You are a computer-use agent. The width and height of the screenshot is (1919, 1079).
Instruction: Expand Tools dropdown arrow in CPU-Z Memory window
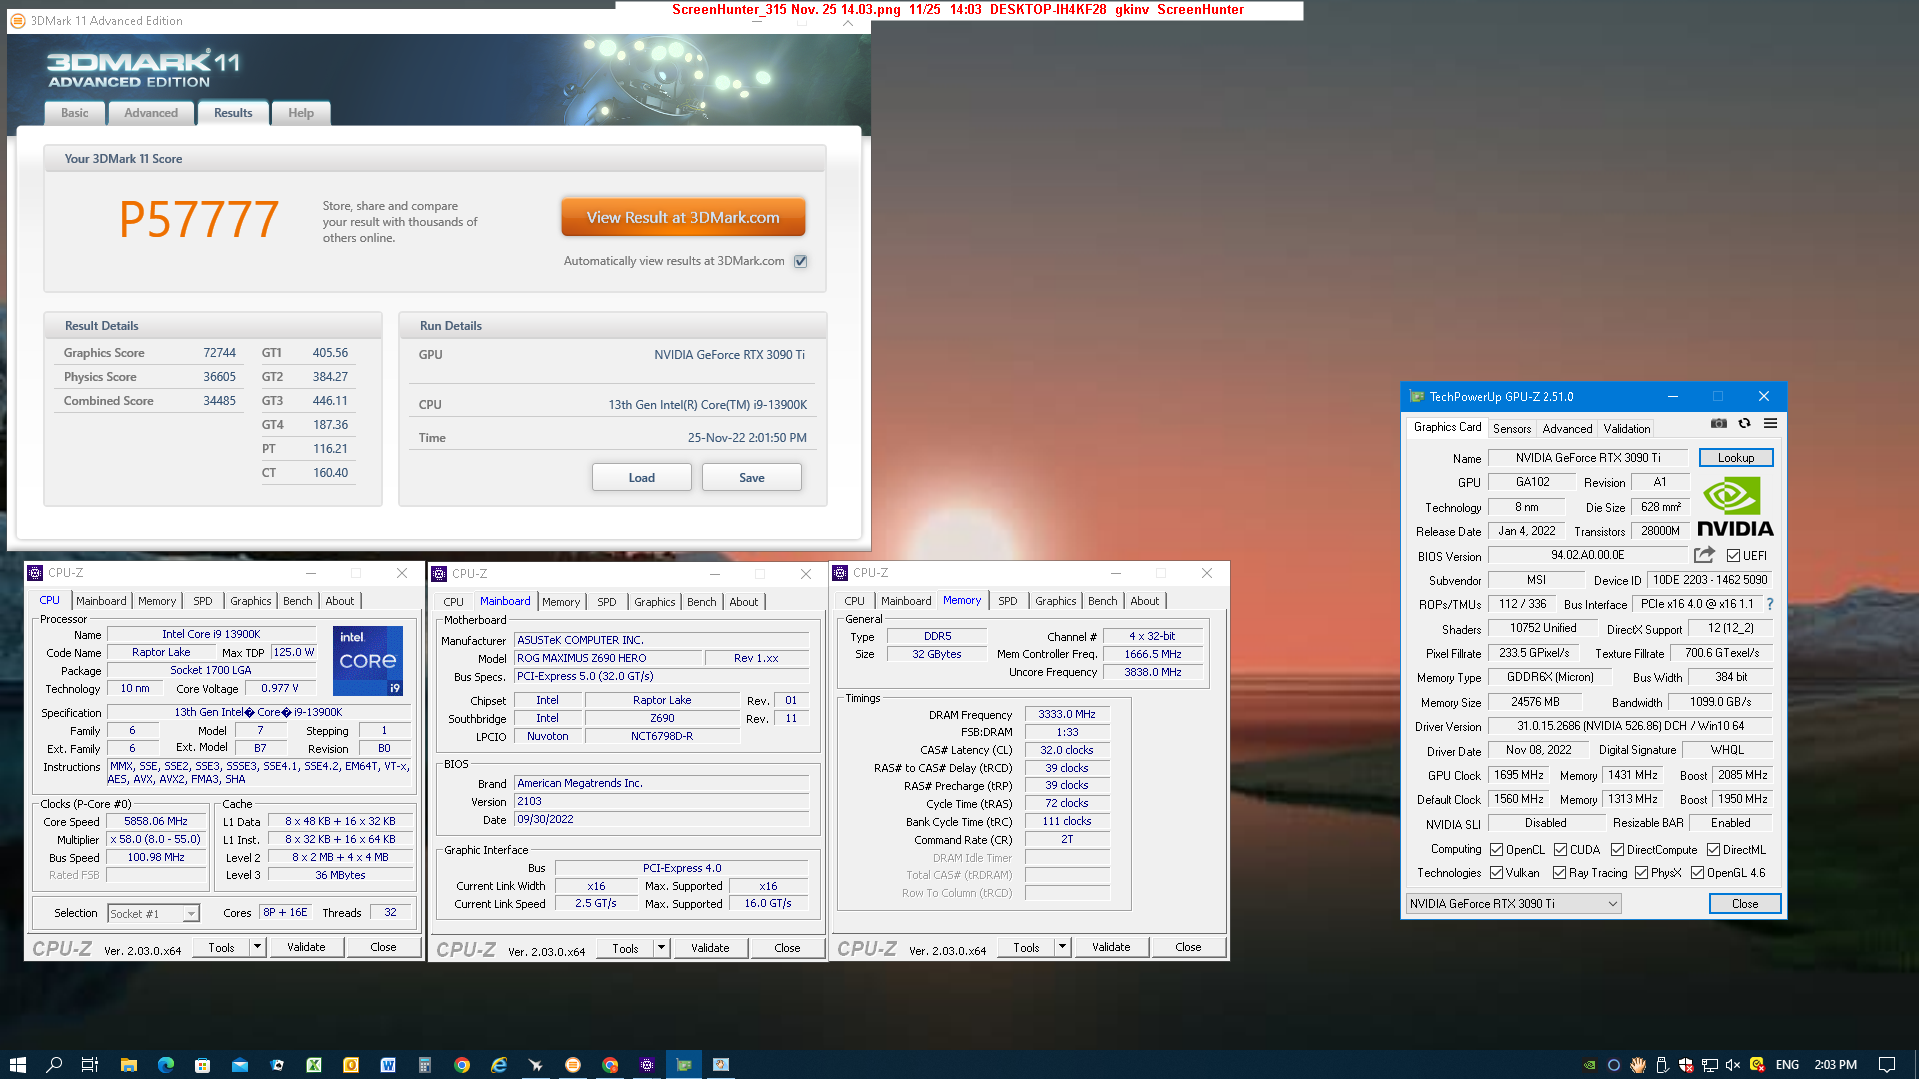point(1062,947)
